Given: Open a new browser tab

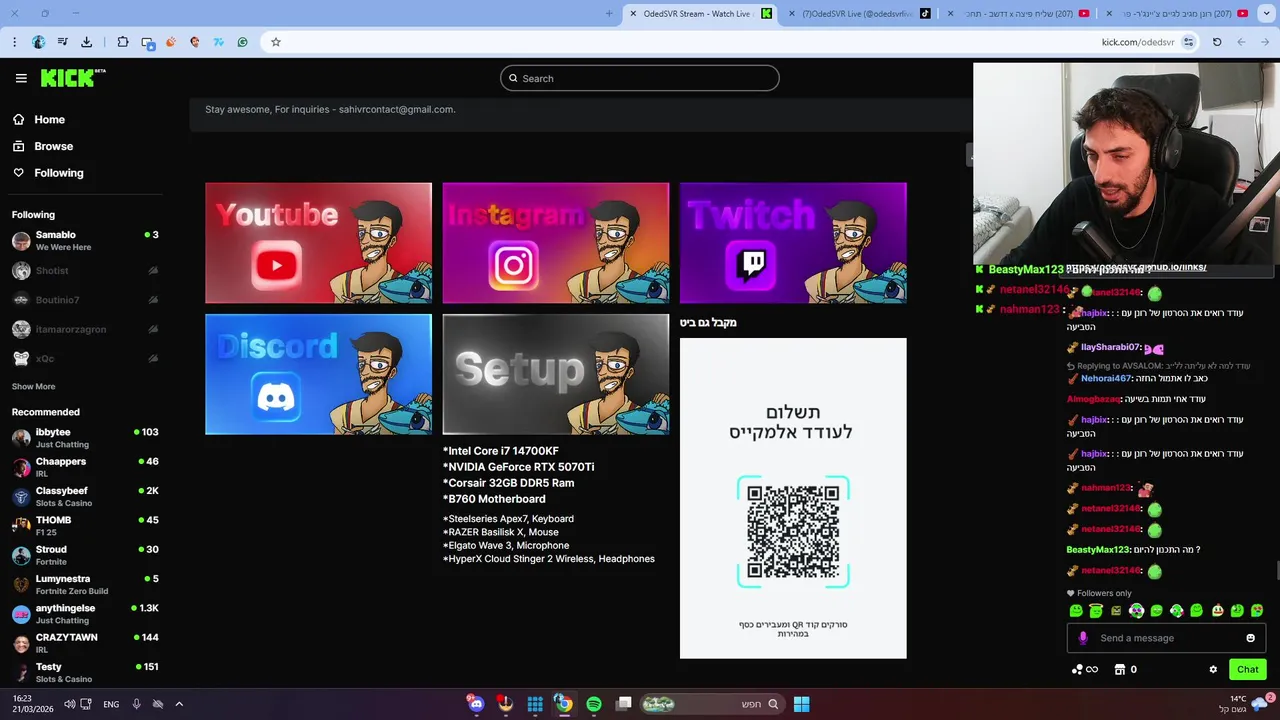Looking at the screenshot, I should (x=609, y=13).
